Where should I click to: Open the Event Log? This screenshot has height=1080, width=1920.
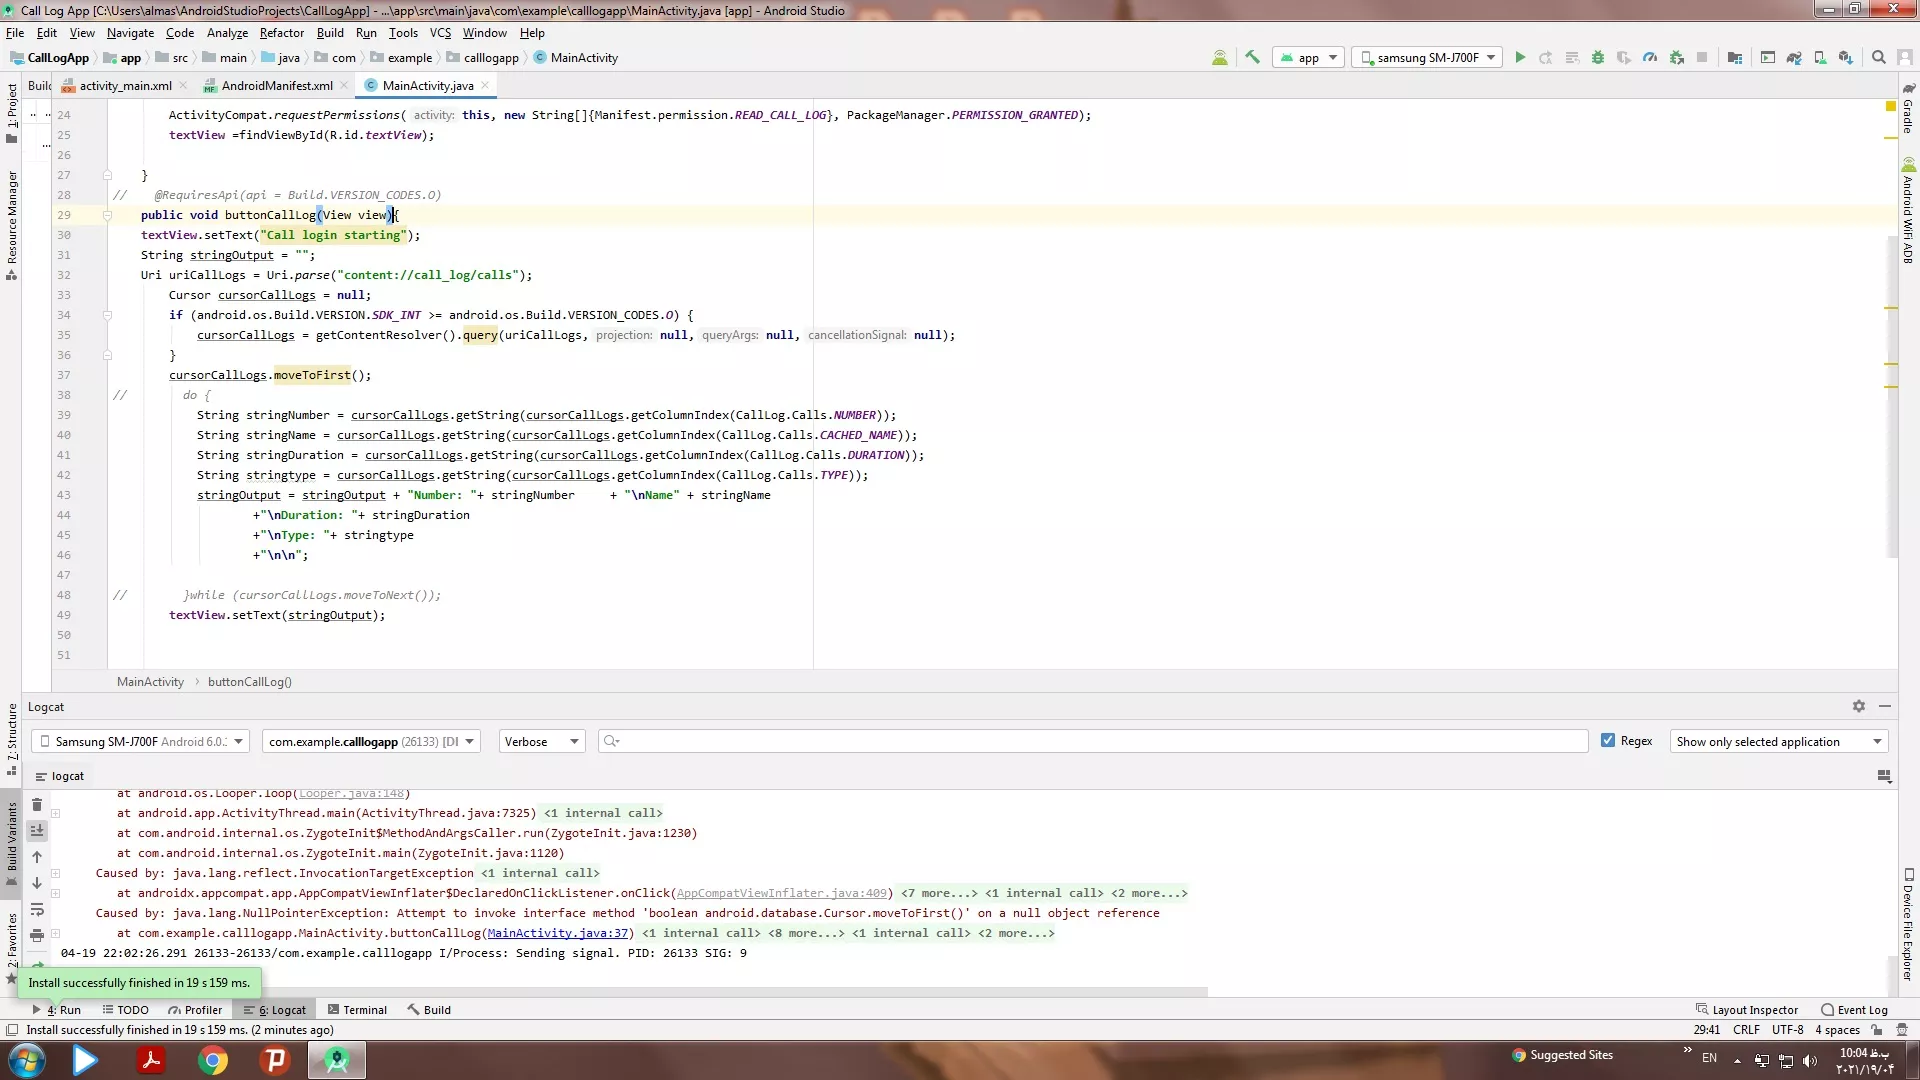(x=1855, y=1010)
